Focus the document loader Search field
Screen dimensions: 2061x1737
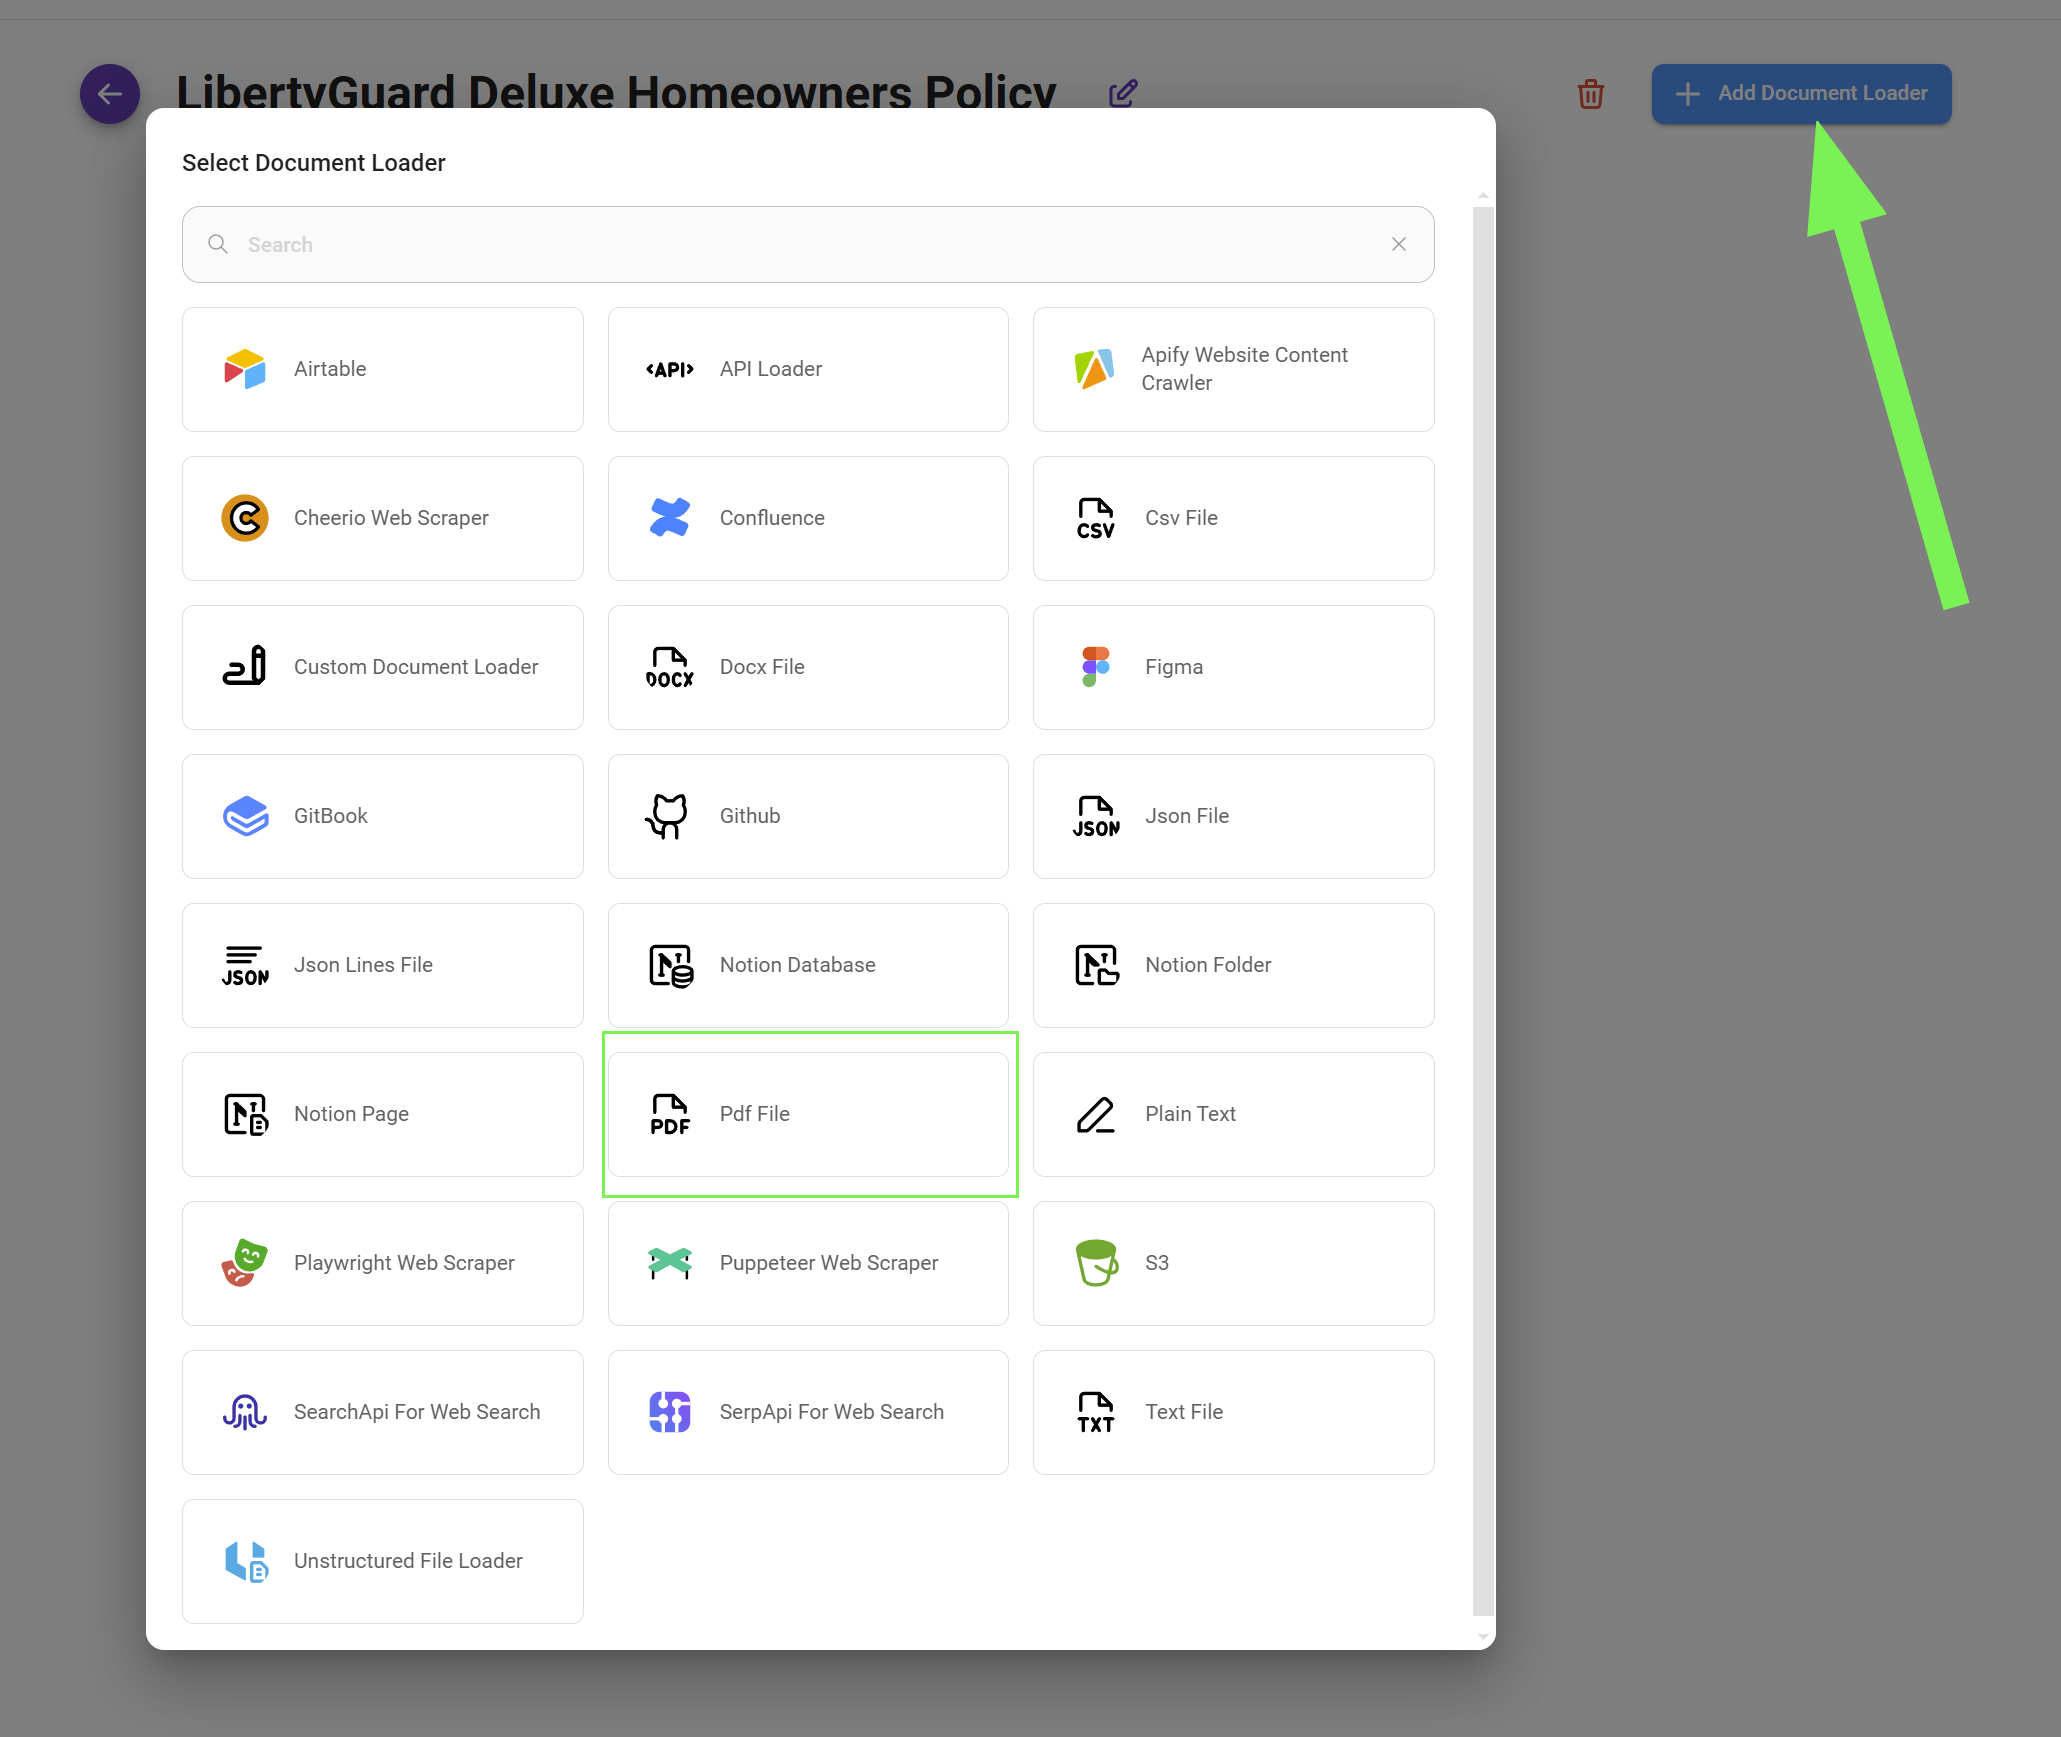pyautogui.click(x=800, y=245)
